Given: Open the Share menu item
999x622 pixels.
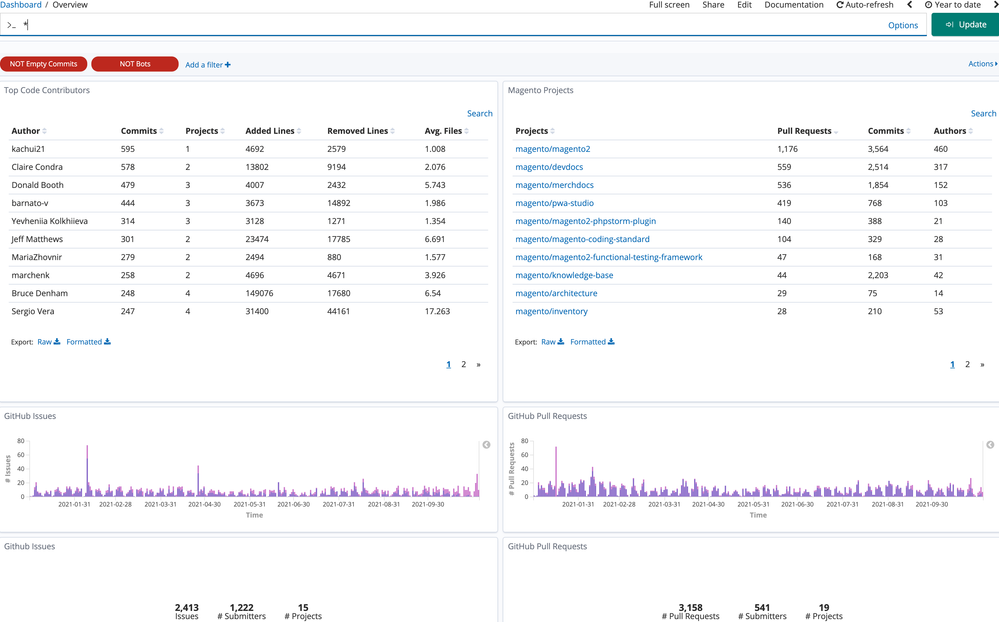Looking at the screenshot, I should coord(713,5).
